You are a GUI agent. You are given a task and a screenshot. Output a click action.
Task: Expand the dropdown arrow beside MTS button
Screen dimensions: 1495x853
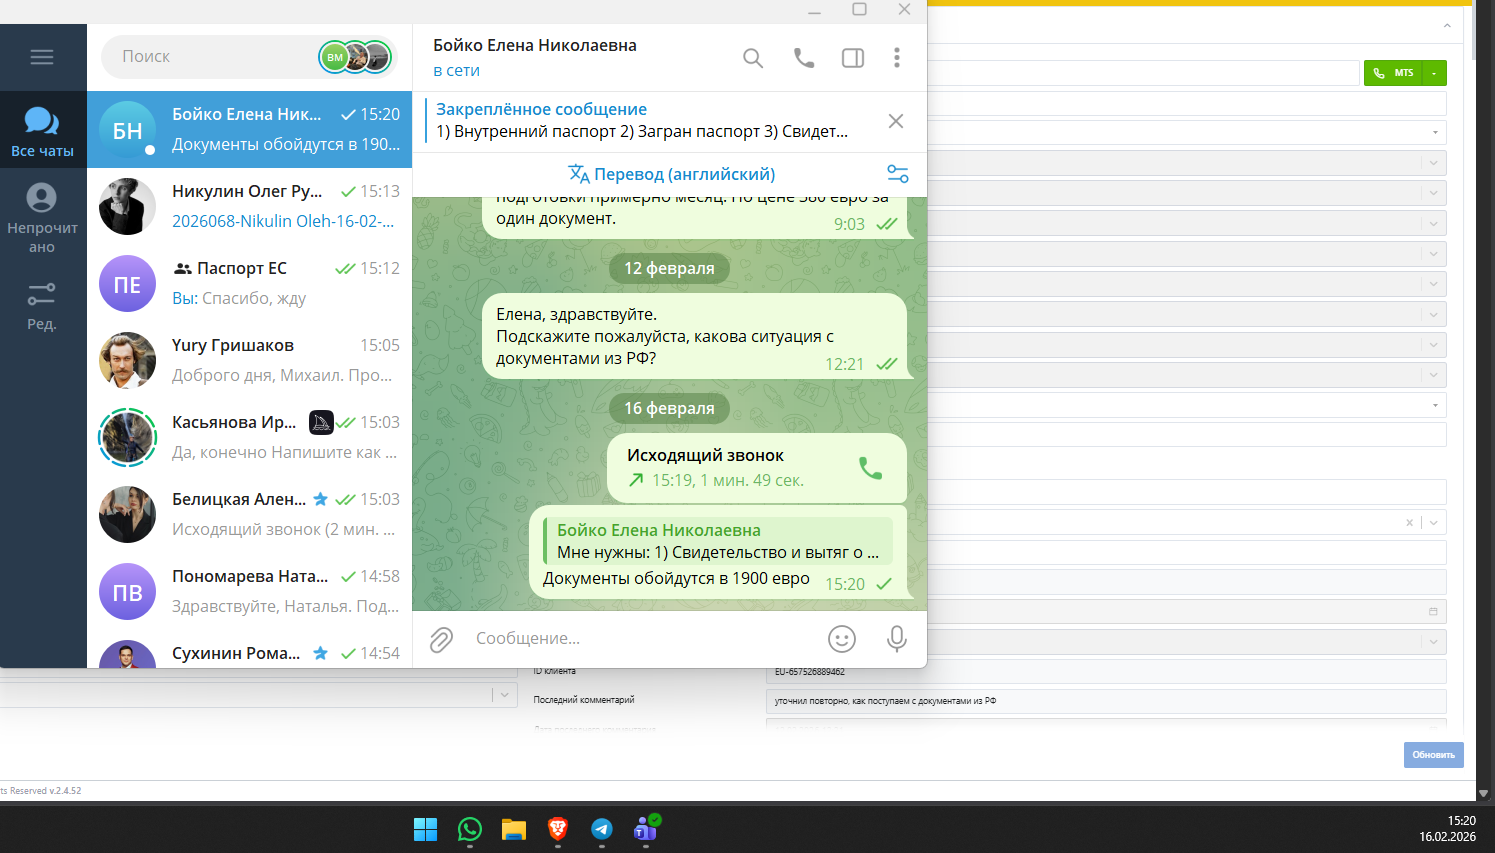pos(1435,73)
